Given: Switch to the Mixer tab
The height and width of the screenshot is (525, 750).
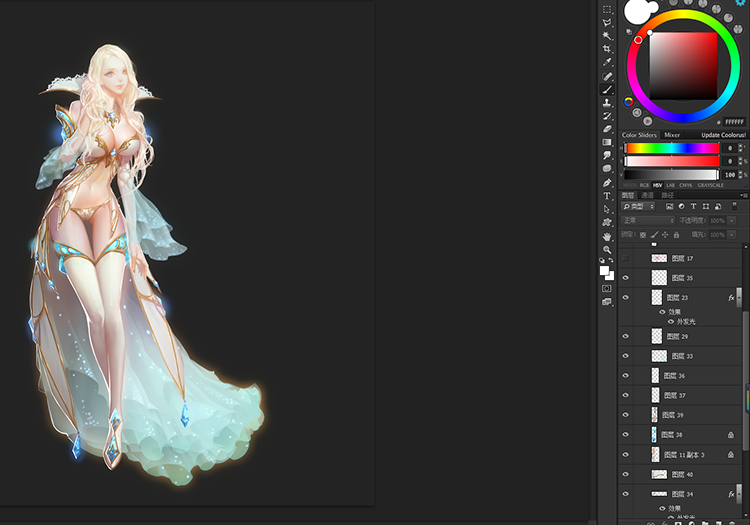Looking at the screenshot, I should click(x=672, y=135).
